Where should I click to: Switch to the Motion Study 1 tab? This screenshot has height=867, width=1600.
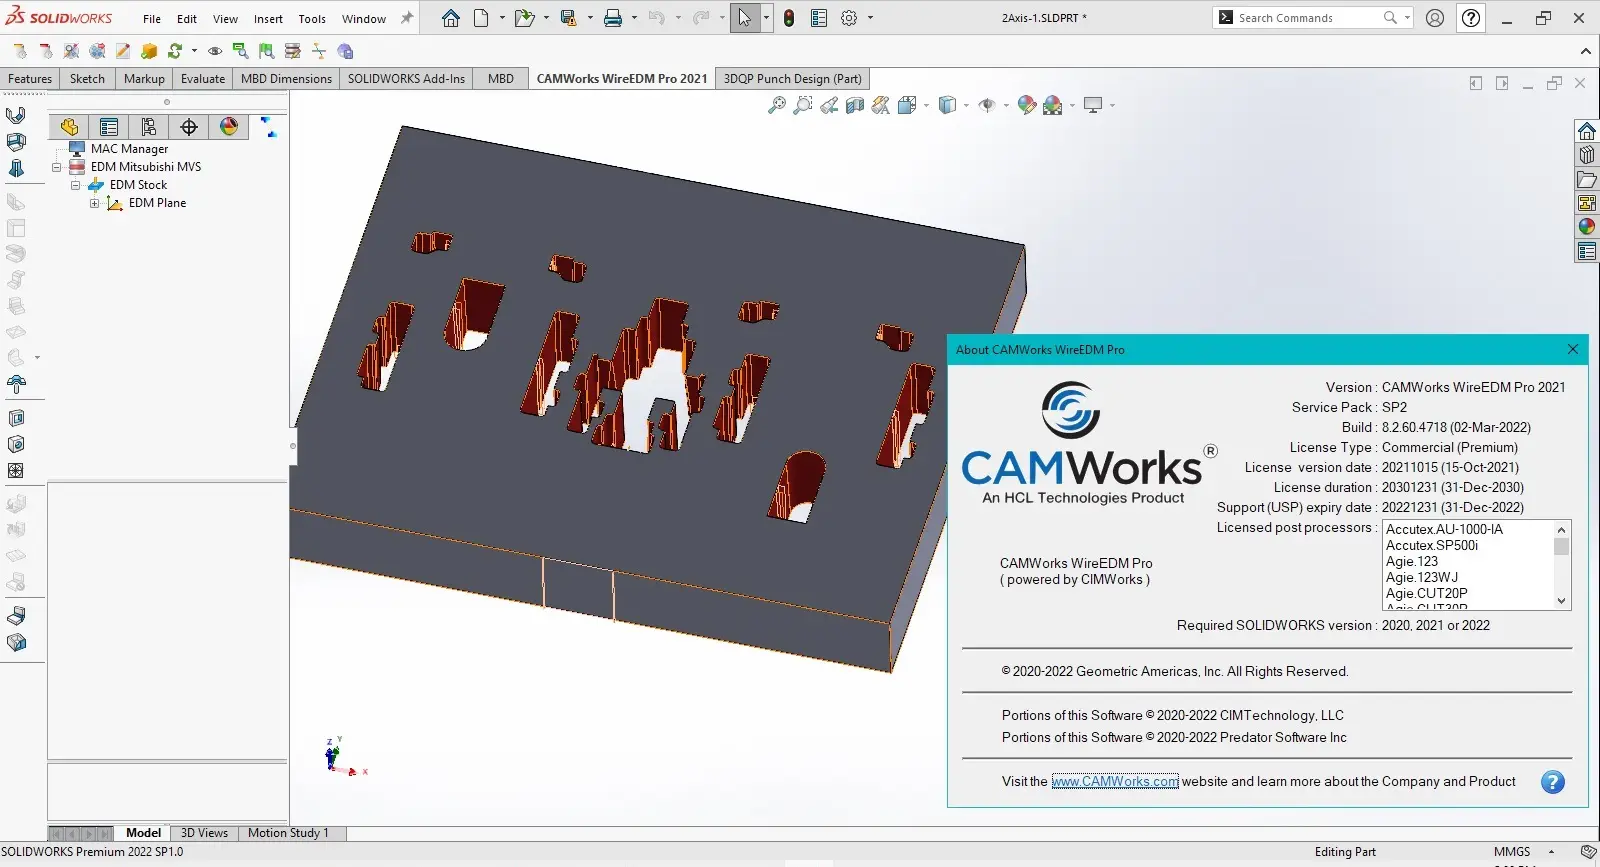[288, 833]
